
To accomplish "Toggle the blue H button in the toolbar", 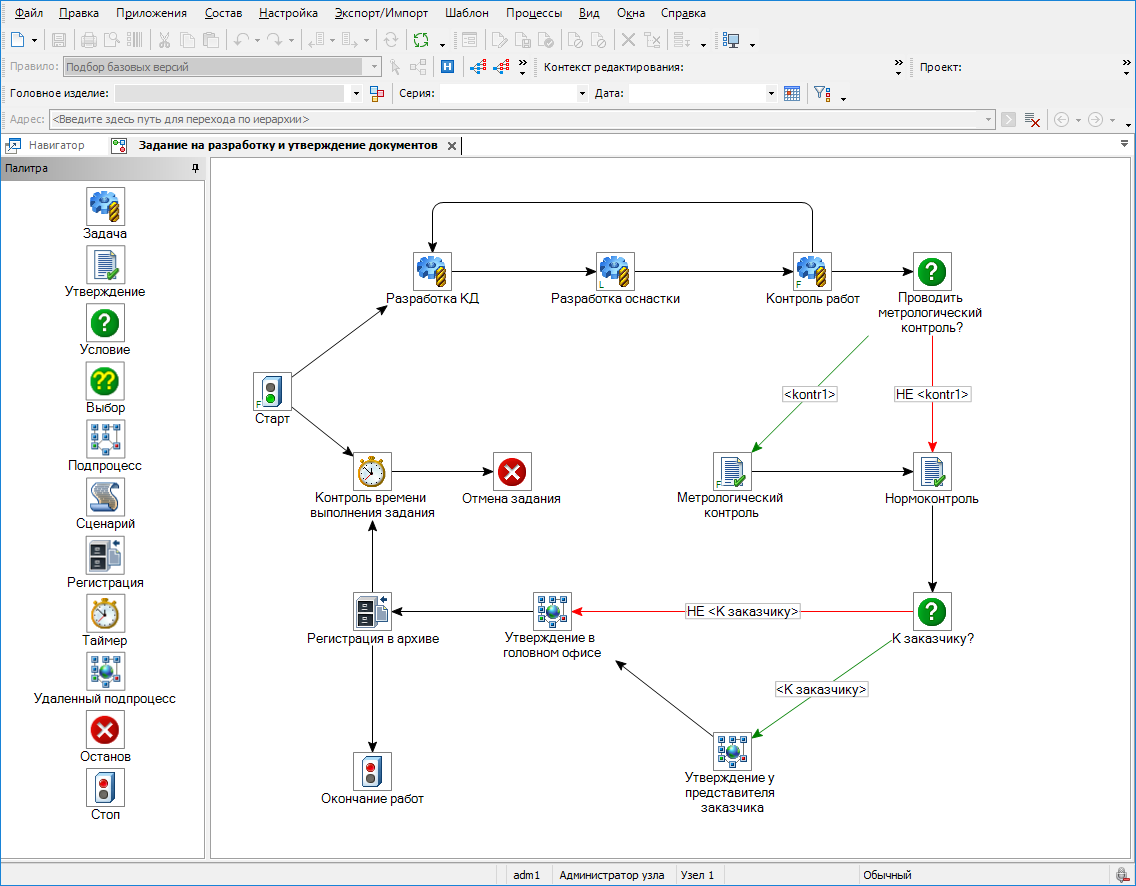I will (448, 67).
